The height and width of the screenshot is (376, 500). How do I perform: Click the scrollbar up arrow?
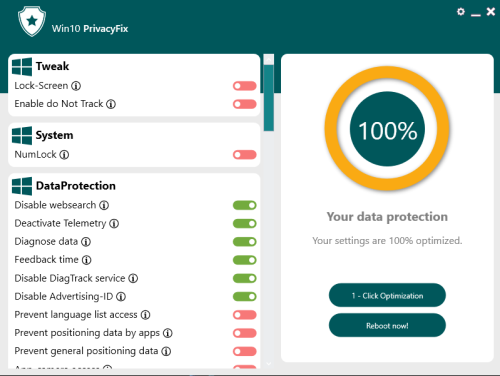(x=269, y=59)
